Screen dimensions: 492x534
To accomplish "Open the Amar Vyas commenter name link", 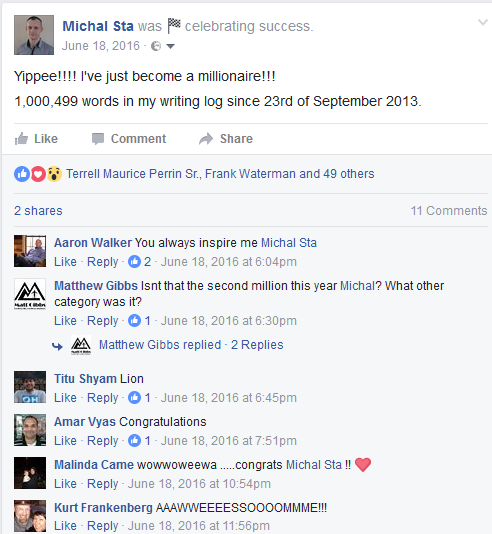I will (85, 422).
